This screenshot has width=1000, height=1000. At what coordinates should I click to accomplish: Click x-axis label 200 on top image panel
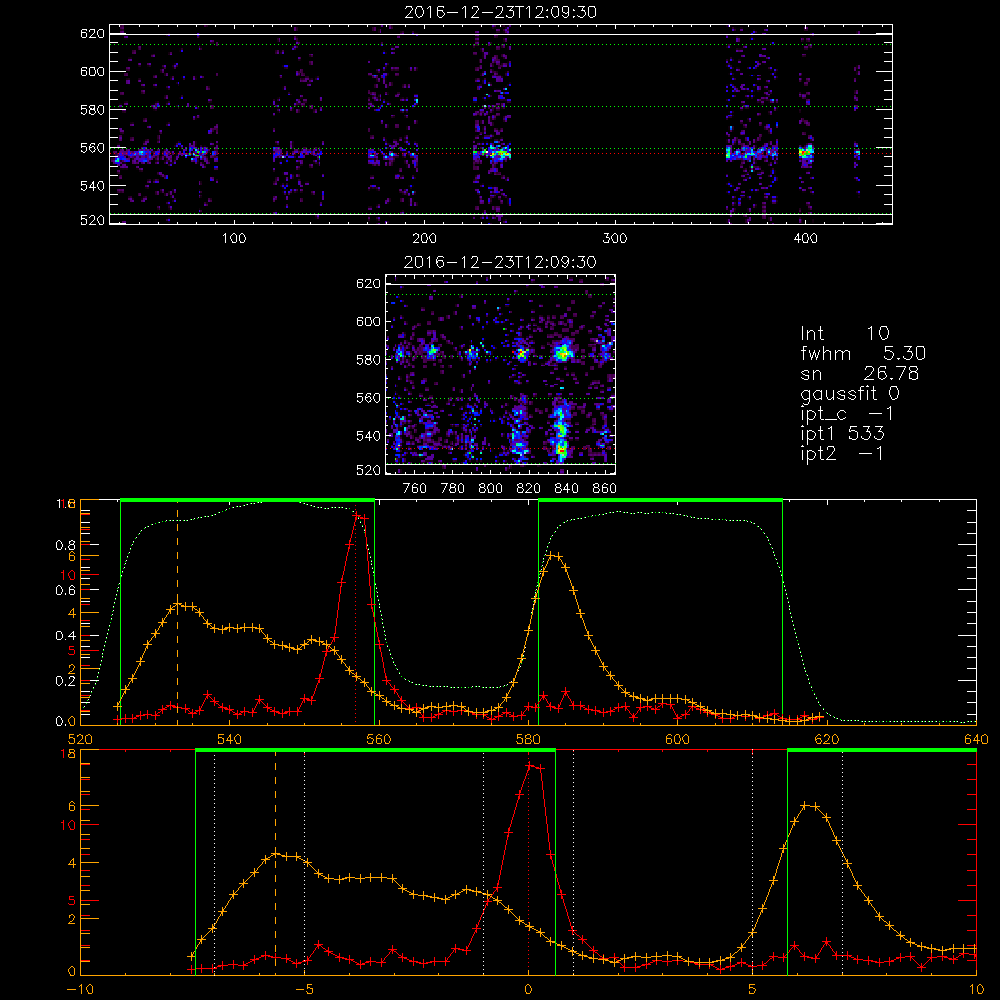point(424,239)
